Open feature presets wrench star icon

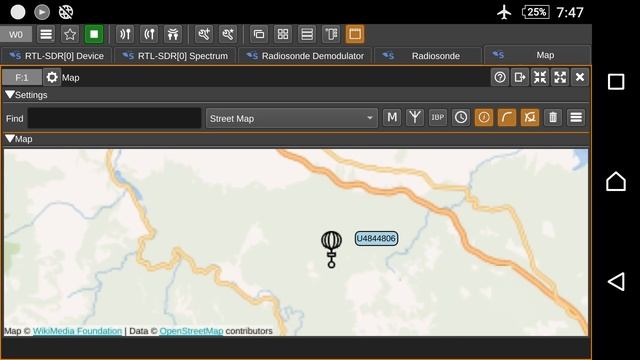point(228,34)
